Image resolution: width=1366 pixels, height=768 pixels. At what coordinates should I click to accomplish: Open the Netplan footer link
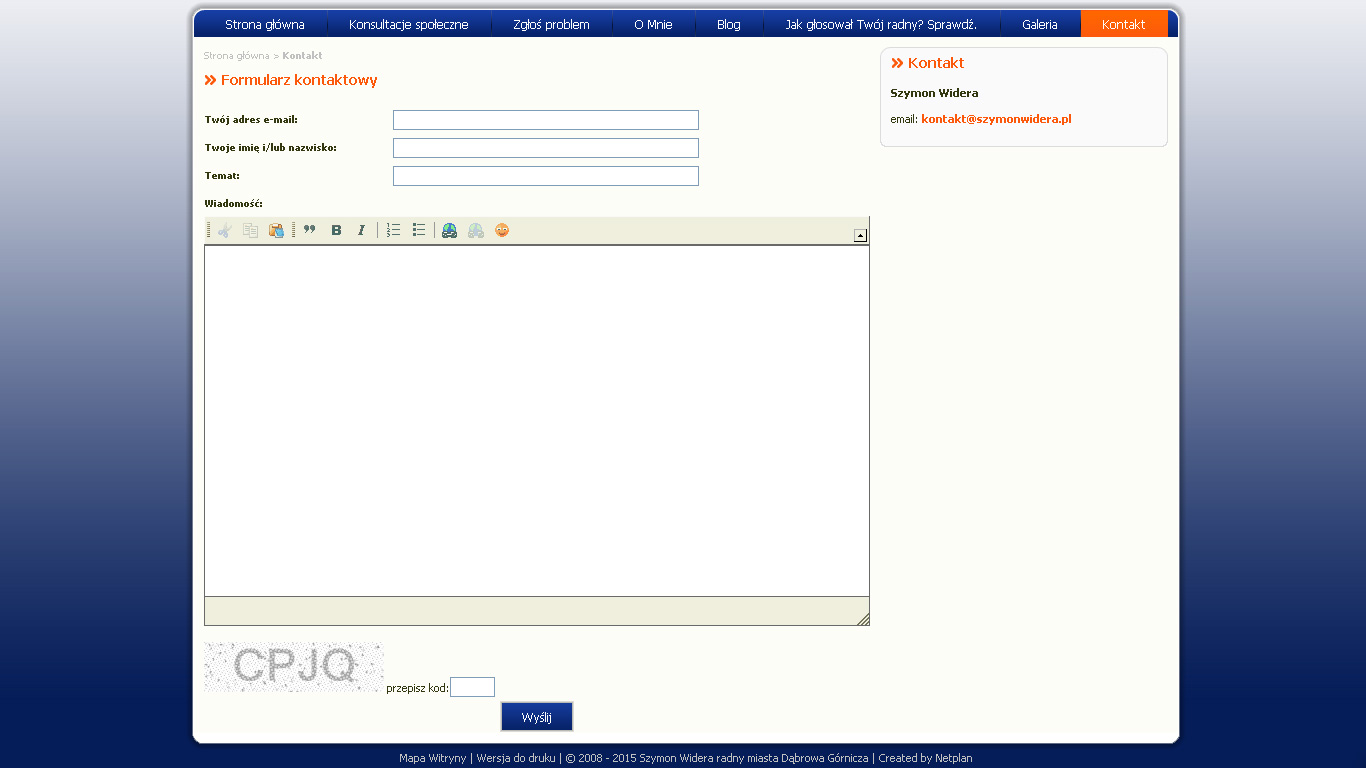(x=954, y=758)
